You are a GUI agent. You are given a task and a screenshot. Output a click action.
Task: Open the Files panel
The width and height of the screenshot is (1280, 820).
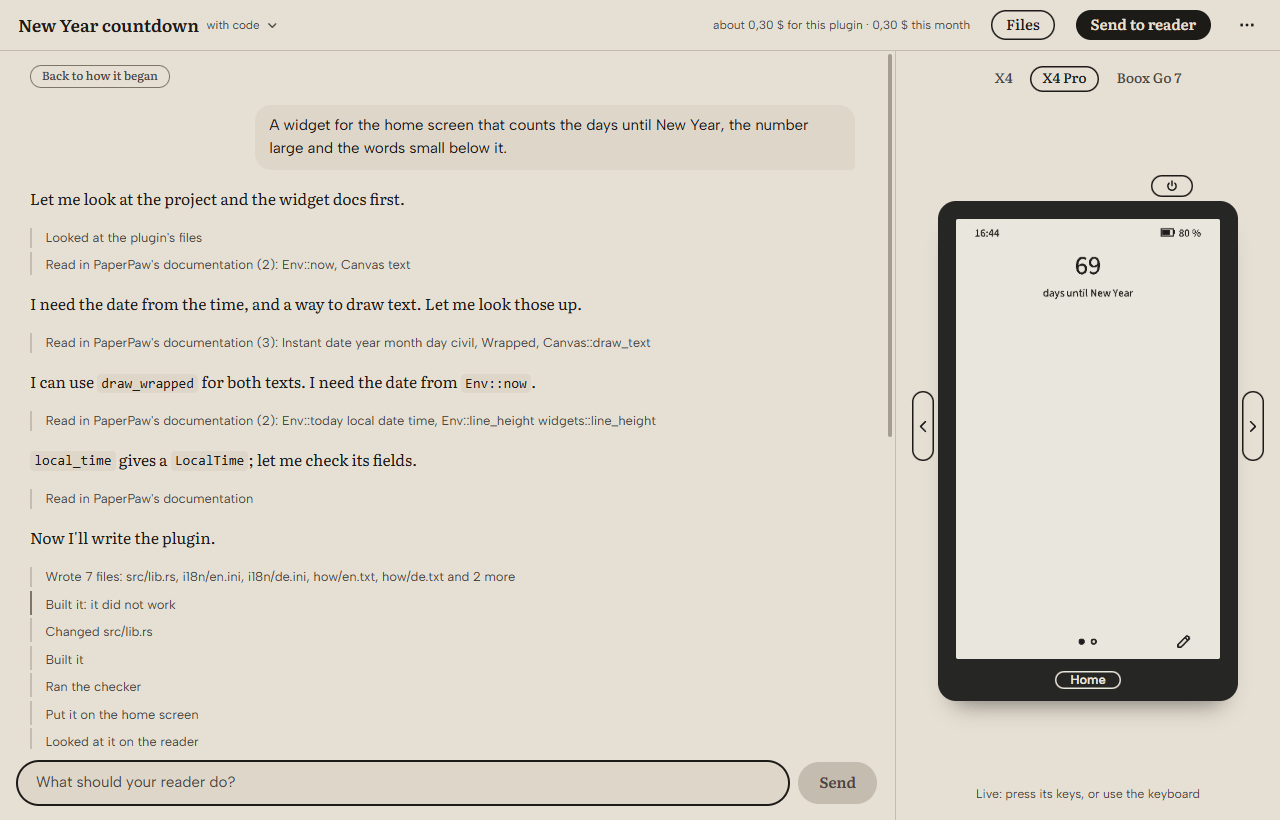click(x=1023, y=25)
